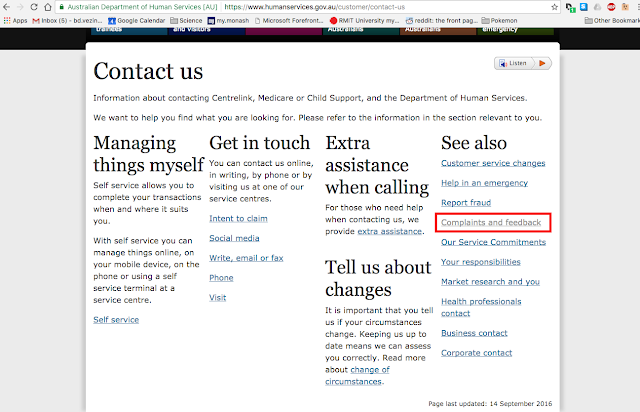Click the browser back arrow
Image resolution: width=640 pixels, height=412 pixels.
click(7, 7)
